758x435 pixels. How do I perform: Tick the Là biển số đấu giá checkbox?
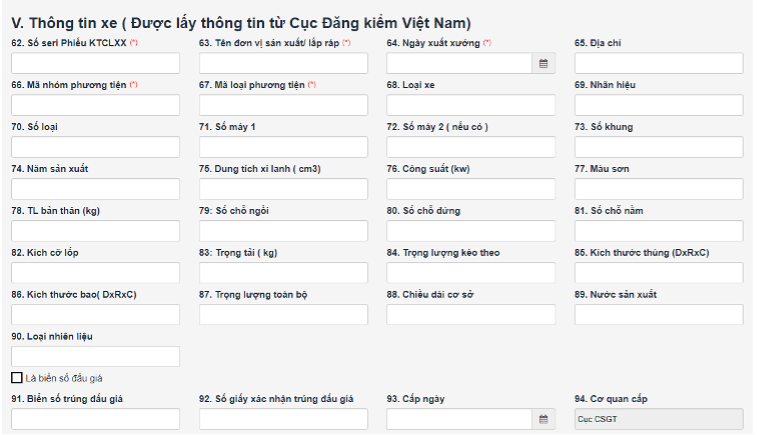17,378
